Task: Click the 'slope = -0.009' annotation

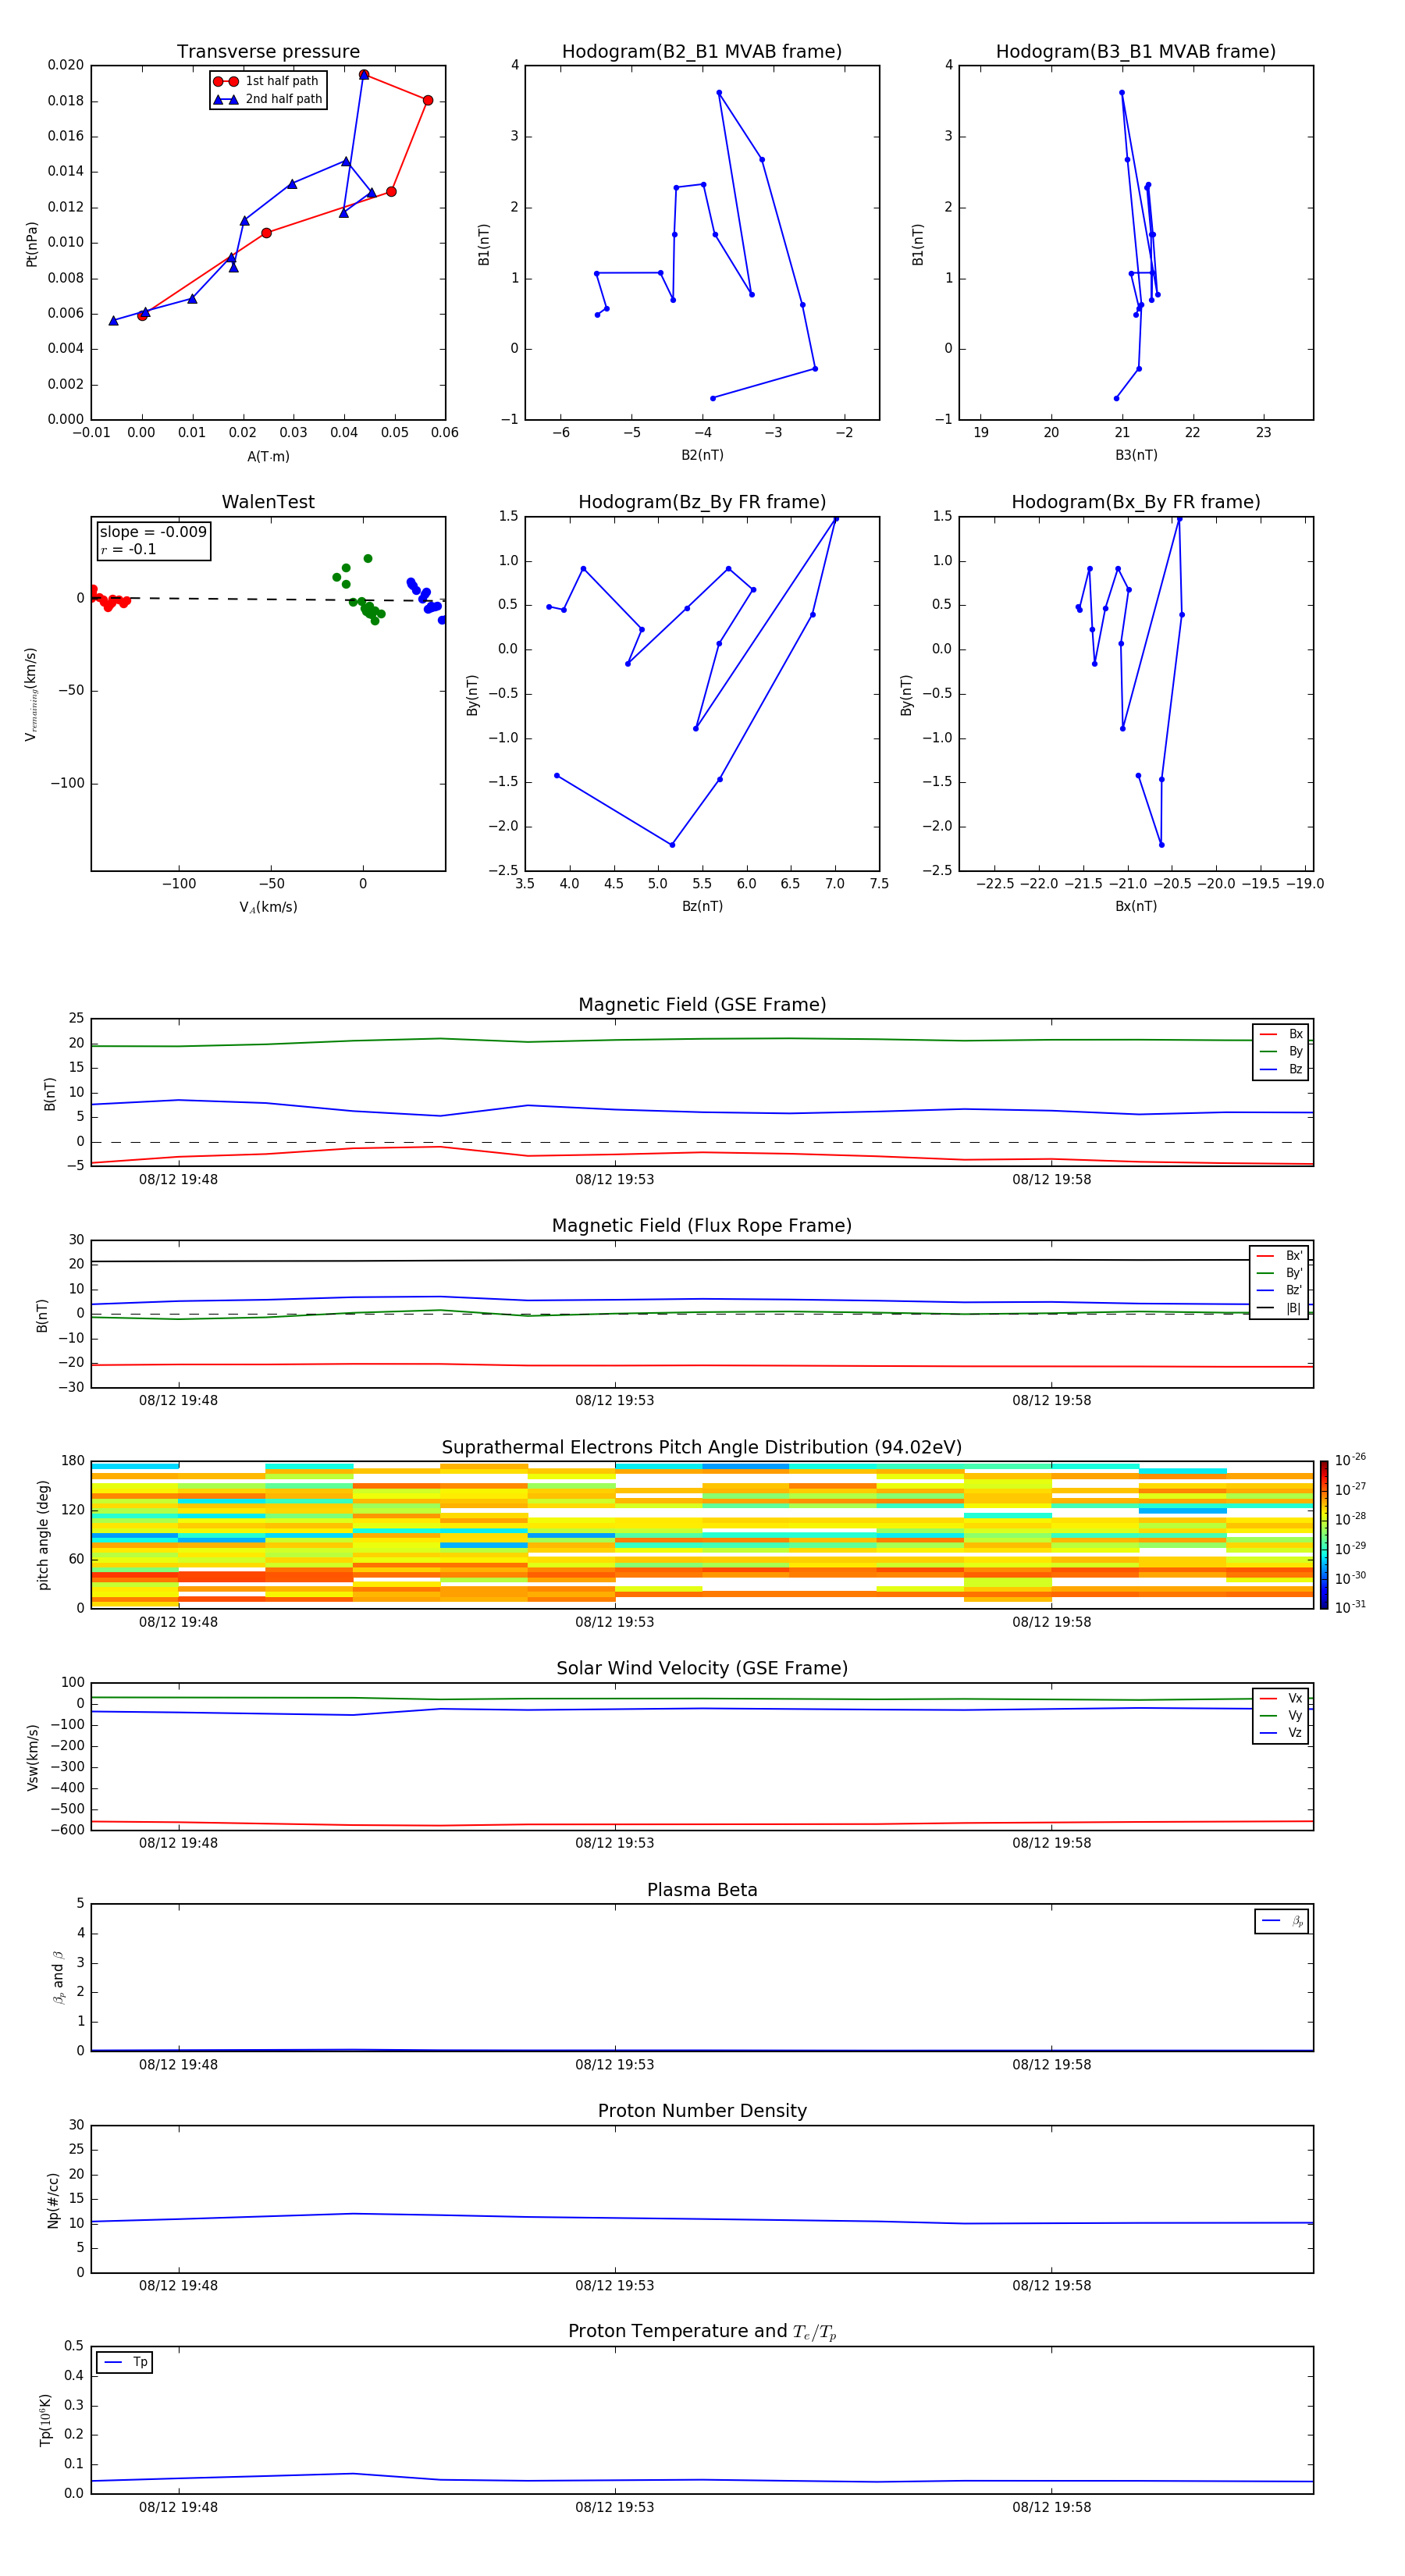Action: [x=153, y=532]
